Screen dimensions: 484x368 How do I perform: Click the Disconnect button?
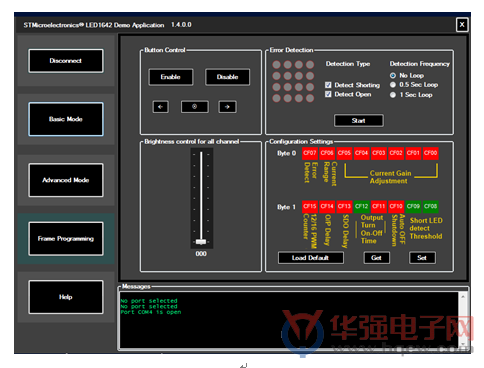(66, 61)
